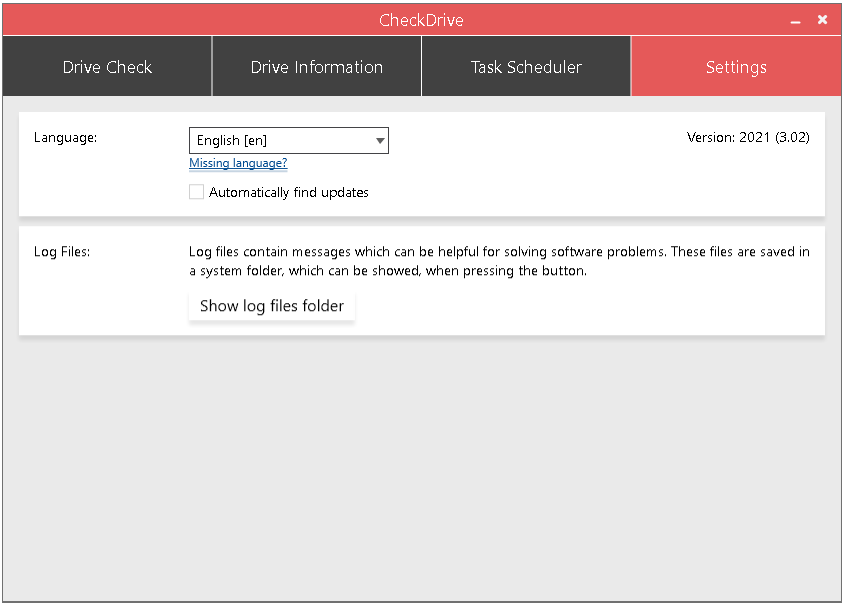Minimize the CheckDrive window
This screenshot has width=844, height=605.
[796, 21]
